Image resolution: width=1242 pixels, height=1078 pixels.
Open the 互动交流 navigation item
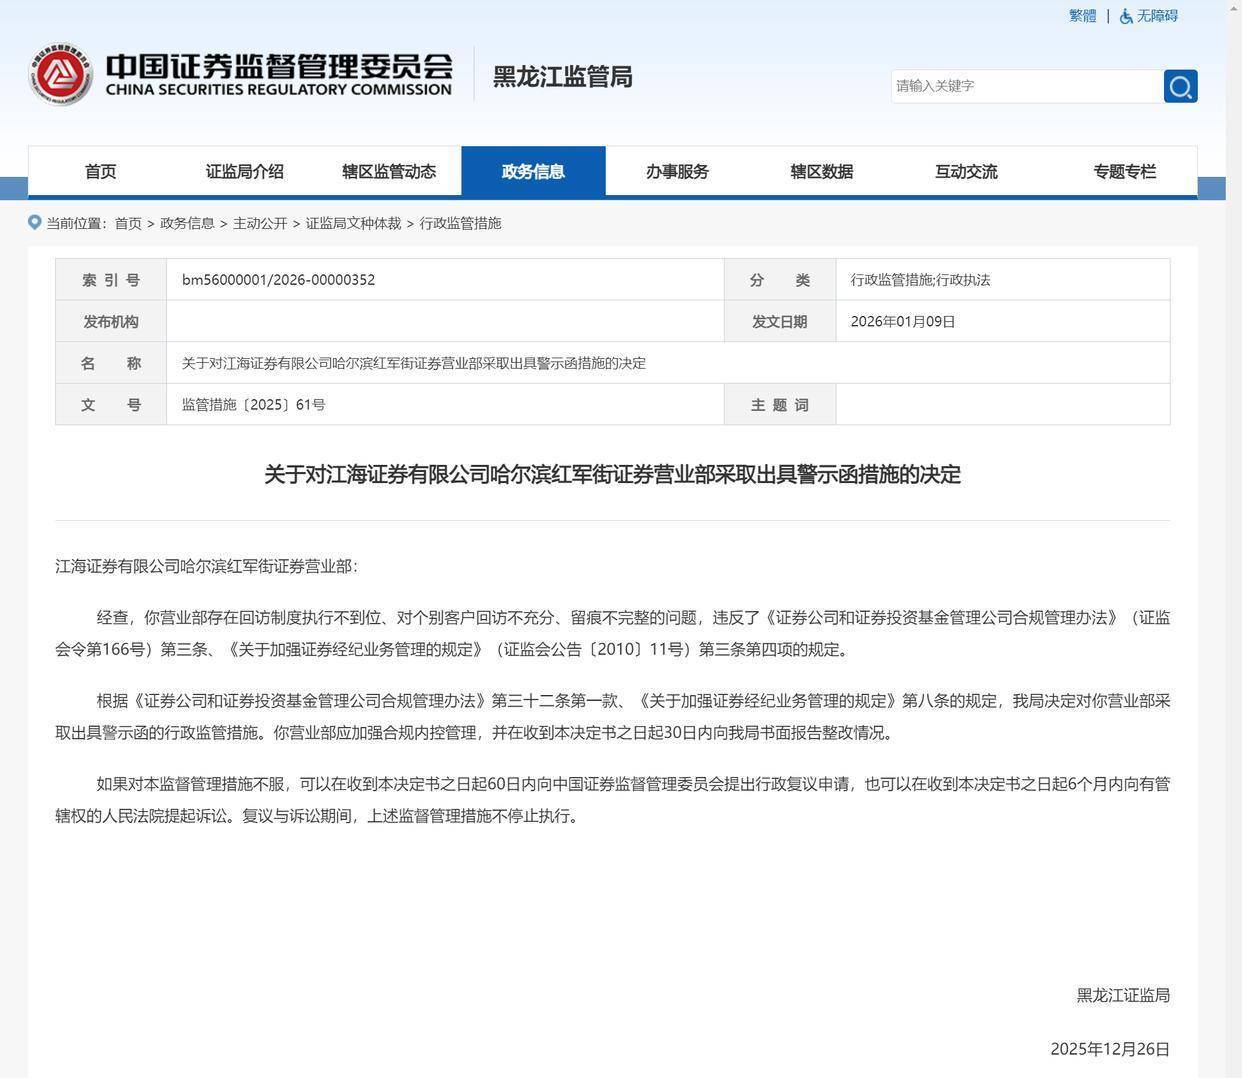click(966, 171)
